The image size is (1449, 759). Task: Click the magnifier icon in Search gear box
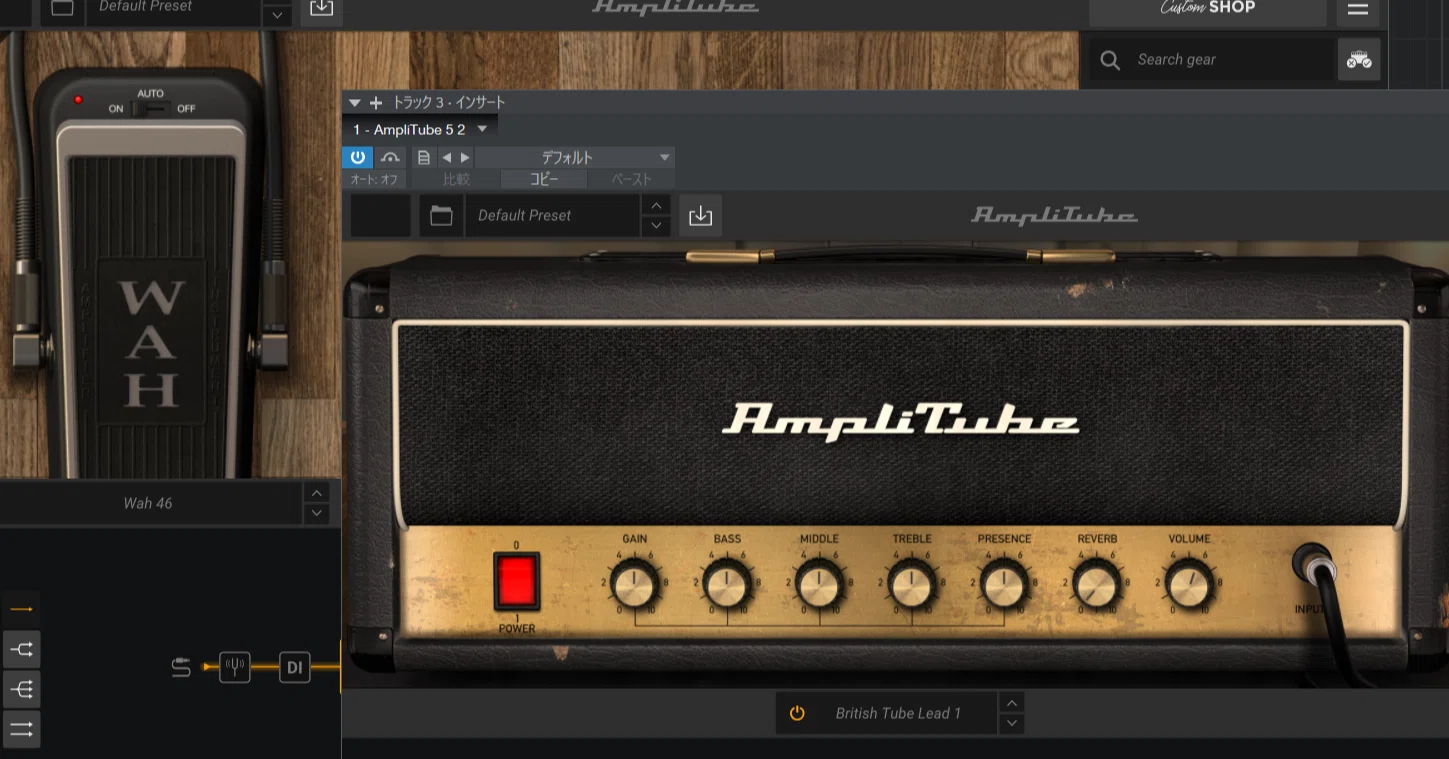click(1110, 60)
